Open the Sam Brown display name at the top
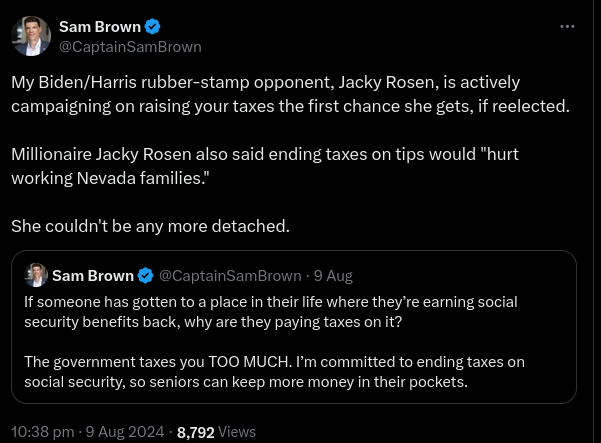601x443 pixels. [x=100, y=27]
